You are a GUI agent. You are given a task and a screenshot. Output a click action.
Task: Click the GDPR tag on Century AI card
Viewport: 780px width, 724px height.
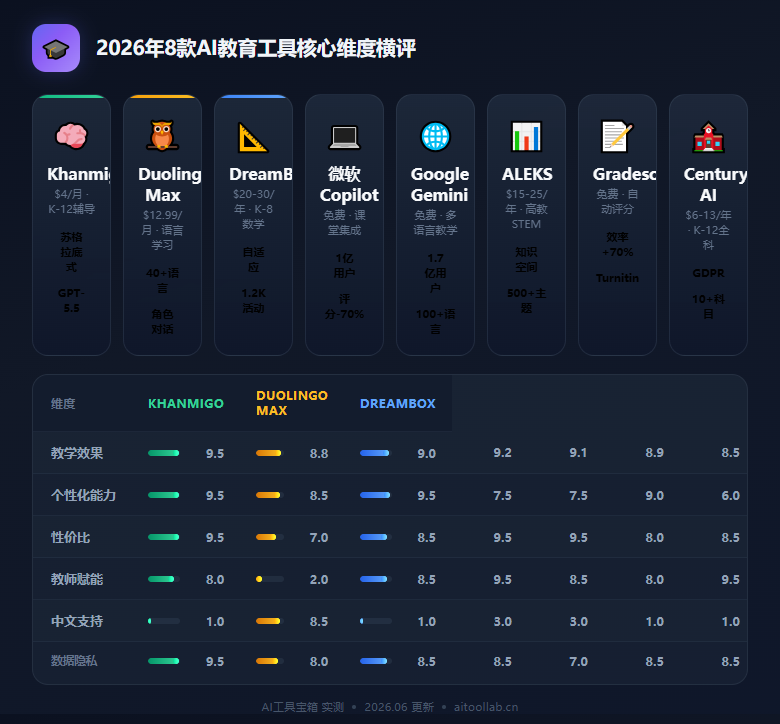(x=708, y=273)
